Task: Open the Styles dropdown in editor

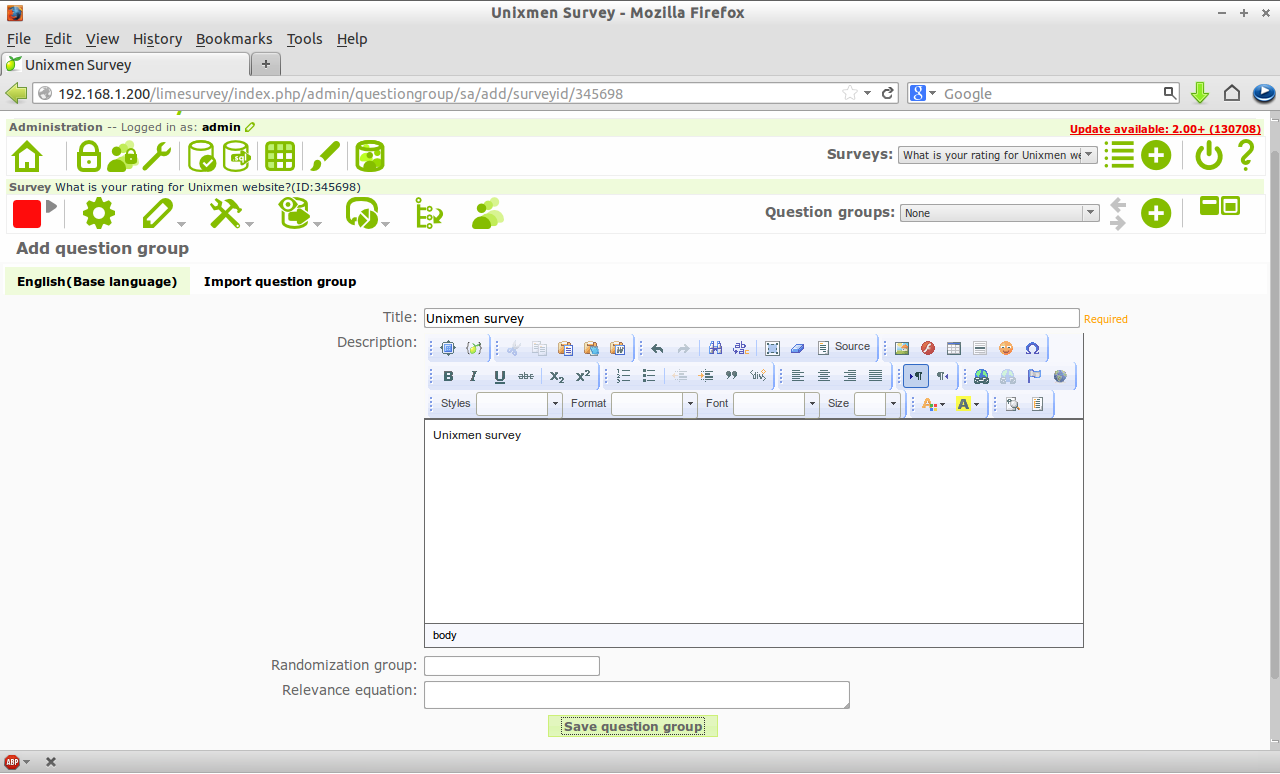Action: pyautogui.click(x=519, y=404)
